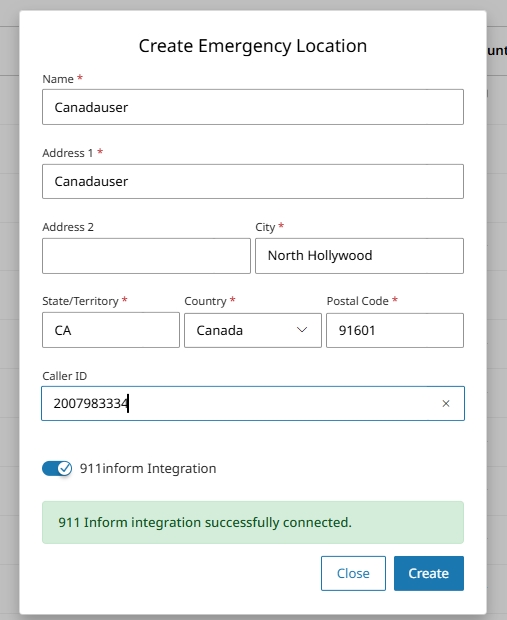The image size is (507, 620).
Task: Click into the Address 1 field
Action: pos(253,181)
